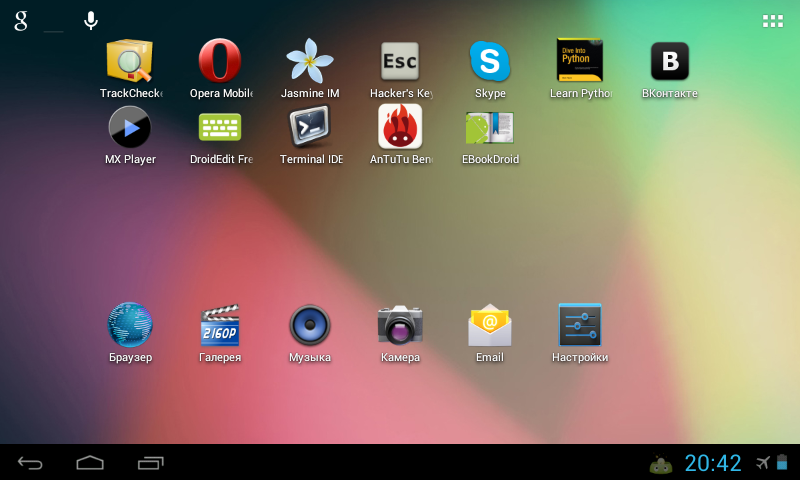The height and width of the screenshot is (480, 800).
Task: Open Браузер globe icon
Action: coord(130,325)
